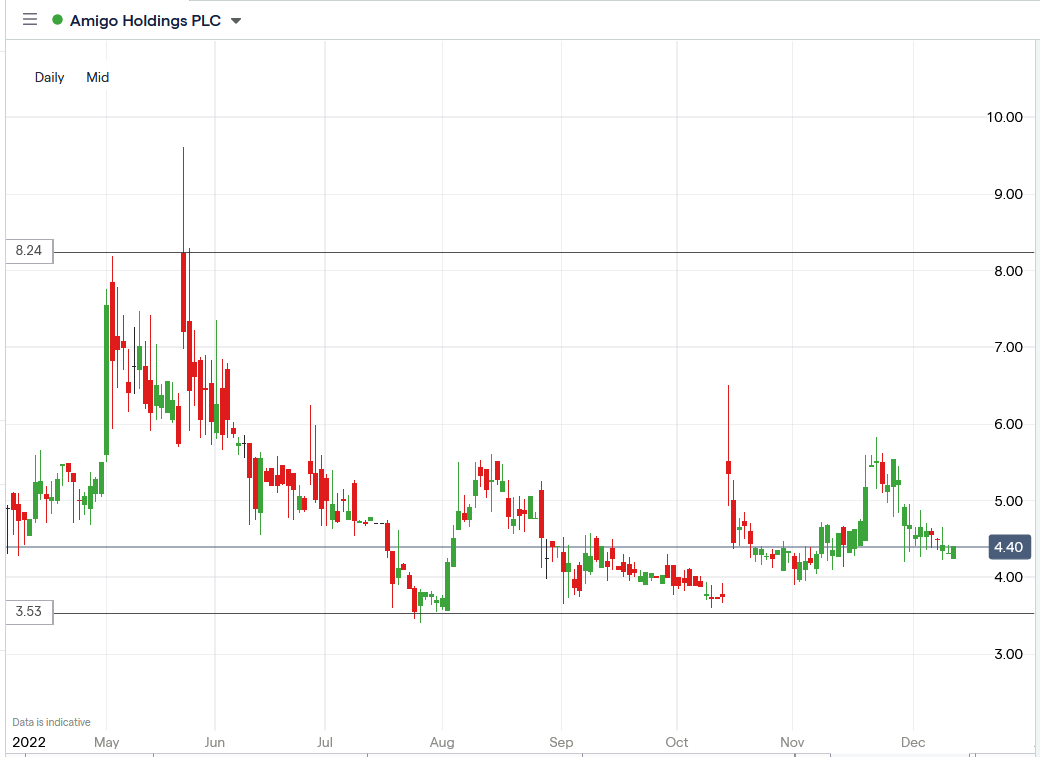
Task: Click the May label on time axis
Action: [107, 742]
